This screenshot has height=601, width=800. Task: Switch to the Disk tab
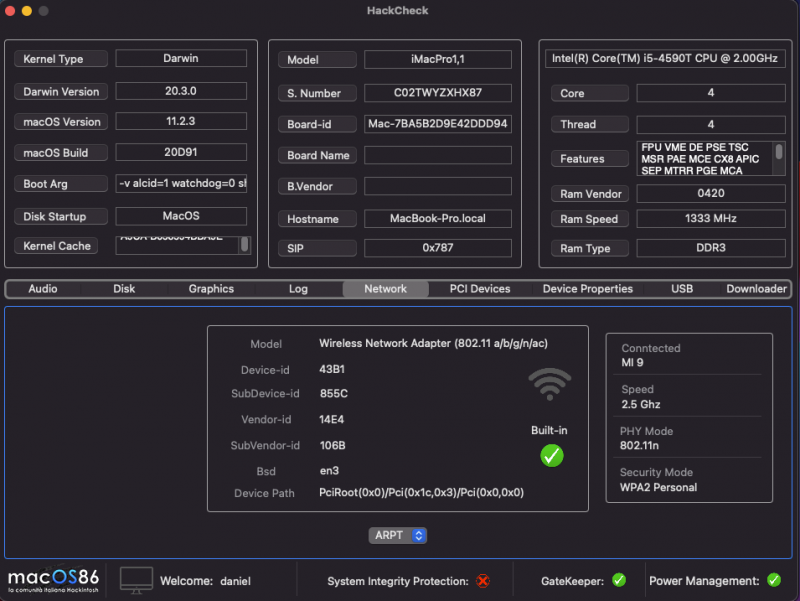pyautogui.click(x=124, y=289)
